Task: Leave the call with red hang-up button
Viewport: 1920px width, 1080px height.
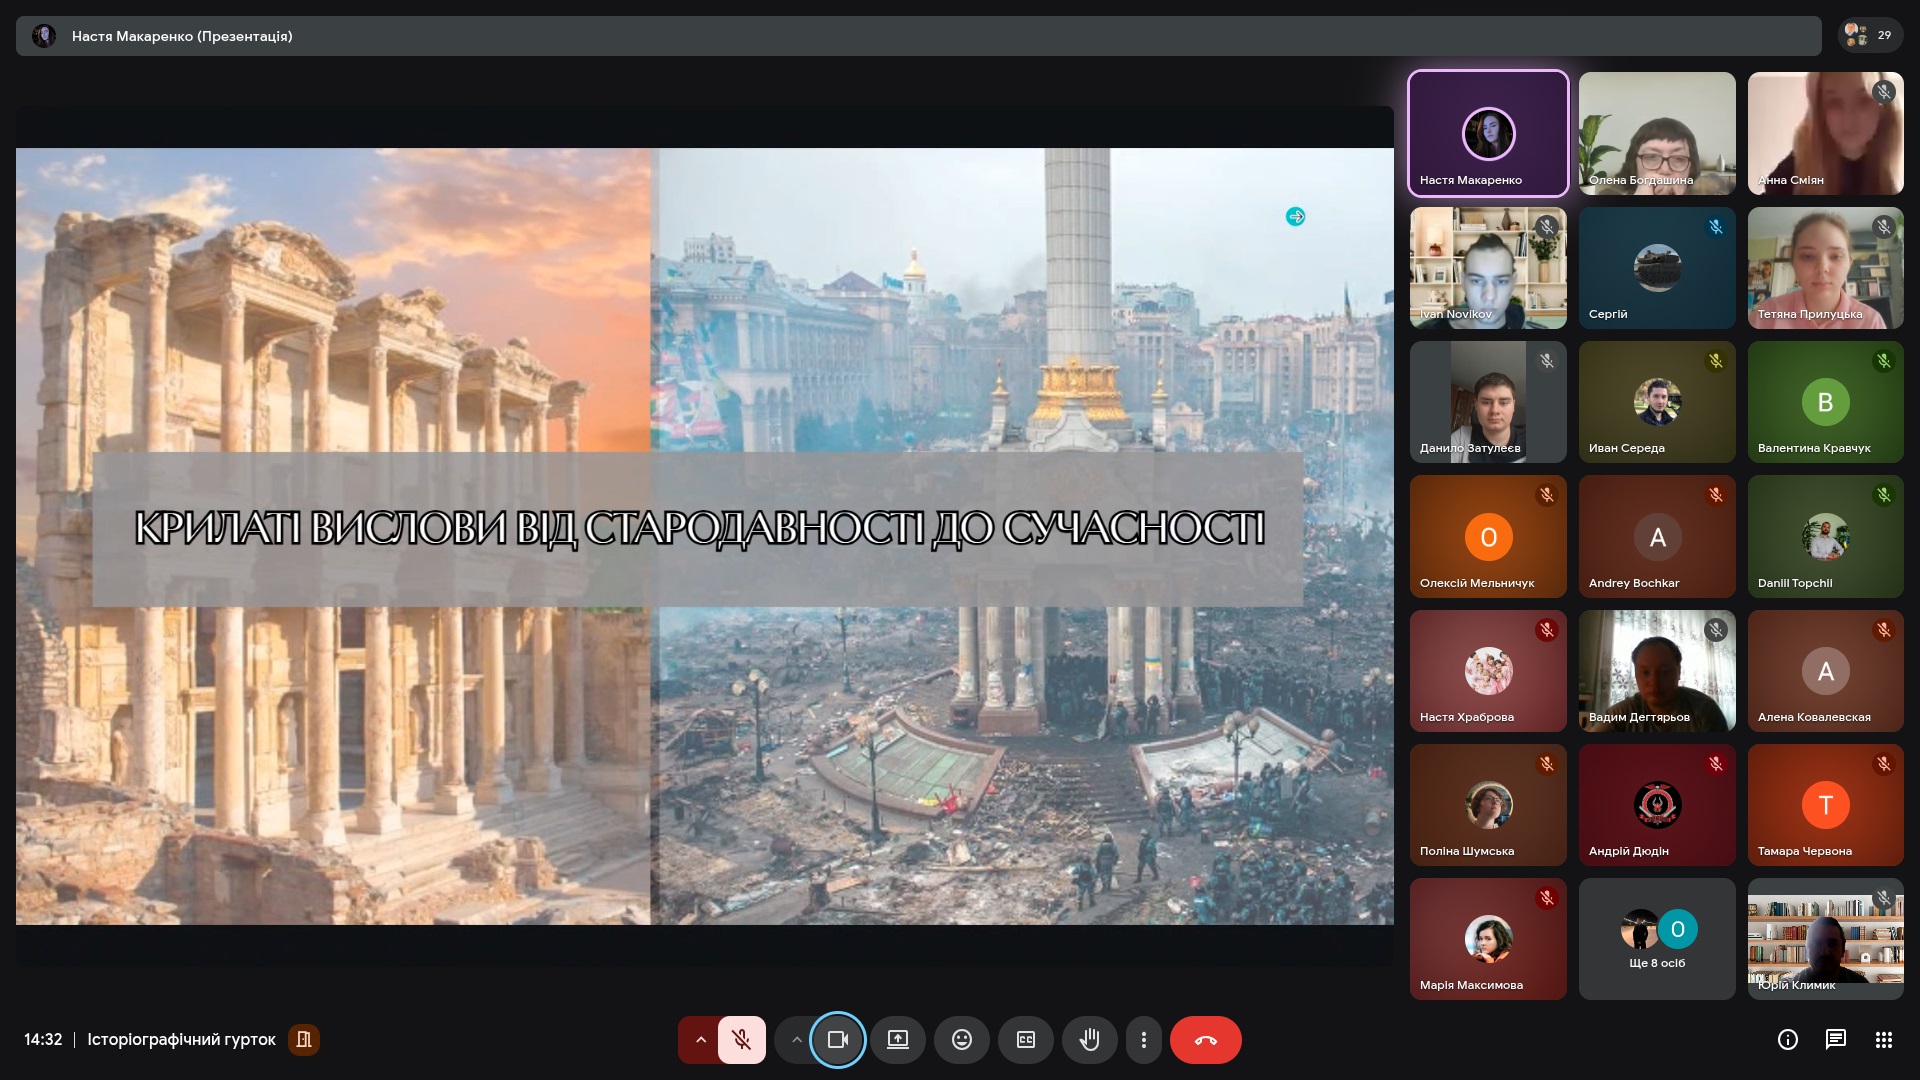Action: (1205, 1040)
